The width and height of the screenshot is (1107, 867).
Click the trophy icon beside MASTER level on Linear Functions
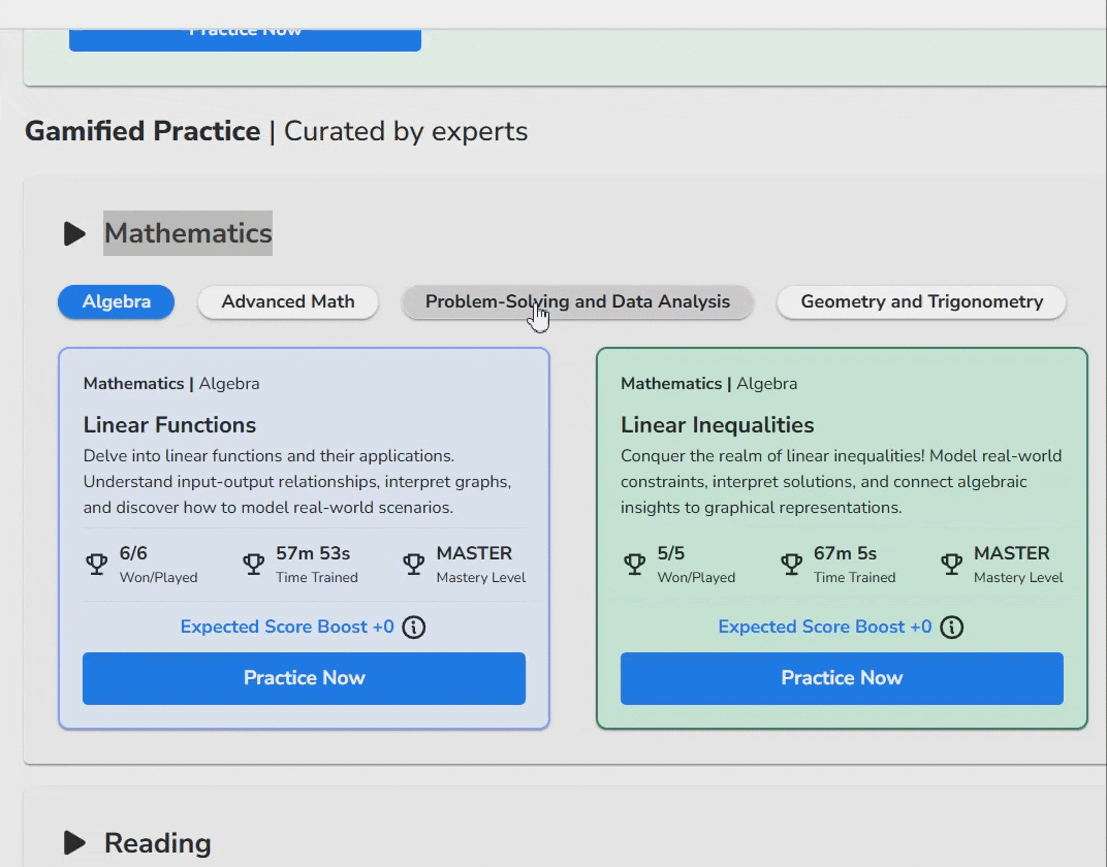click(x=413, y=564)
